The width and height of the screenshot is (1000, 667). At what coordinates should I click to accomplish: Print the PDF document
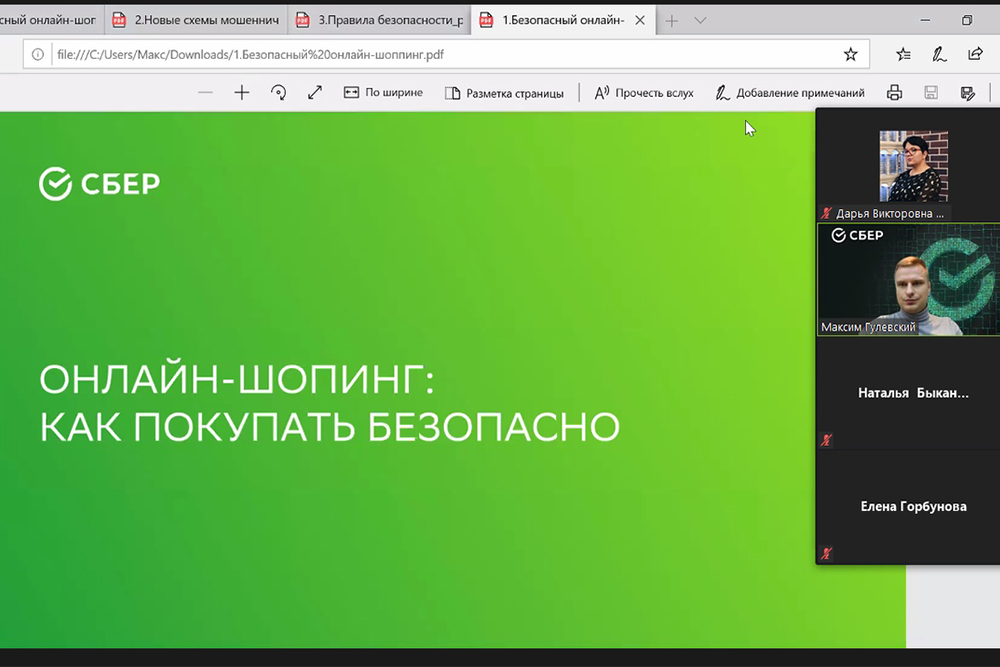tap(895, 93)
